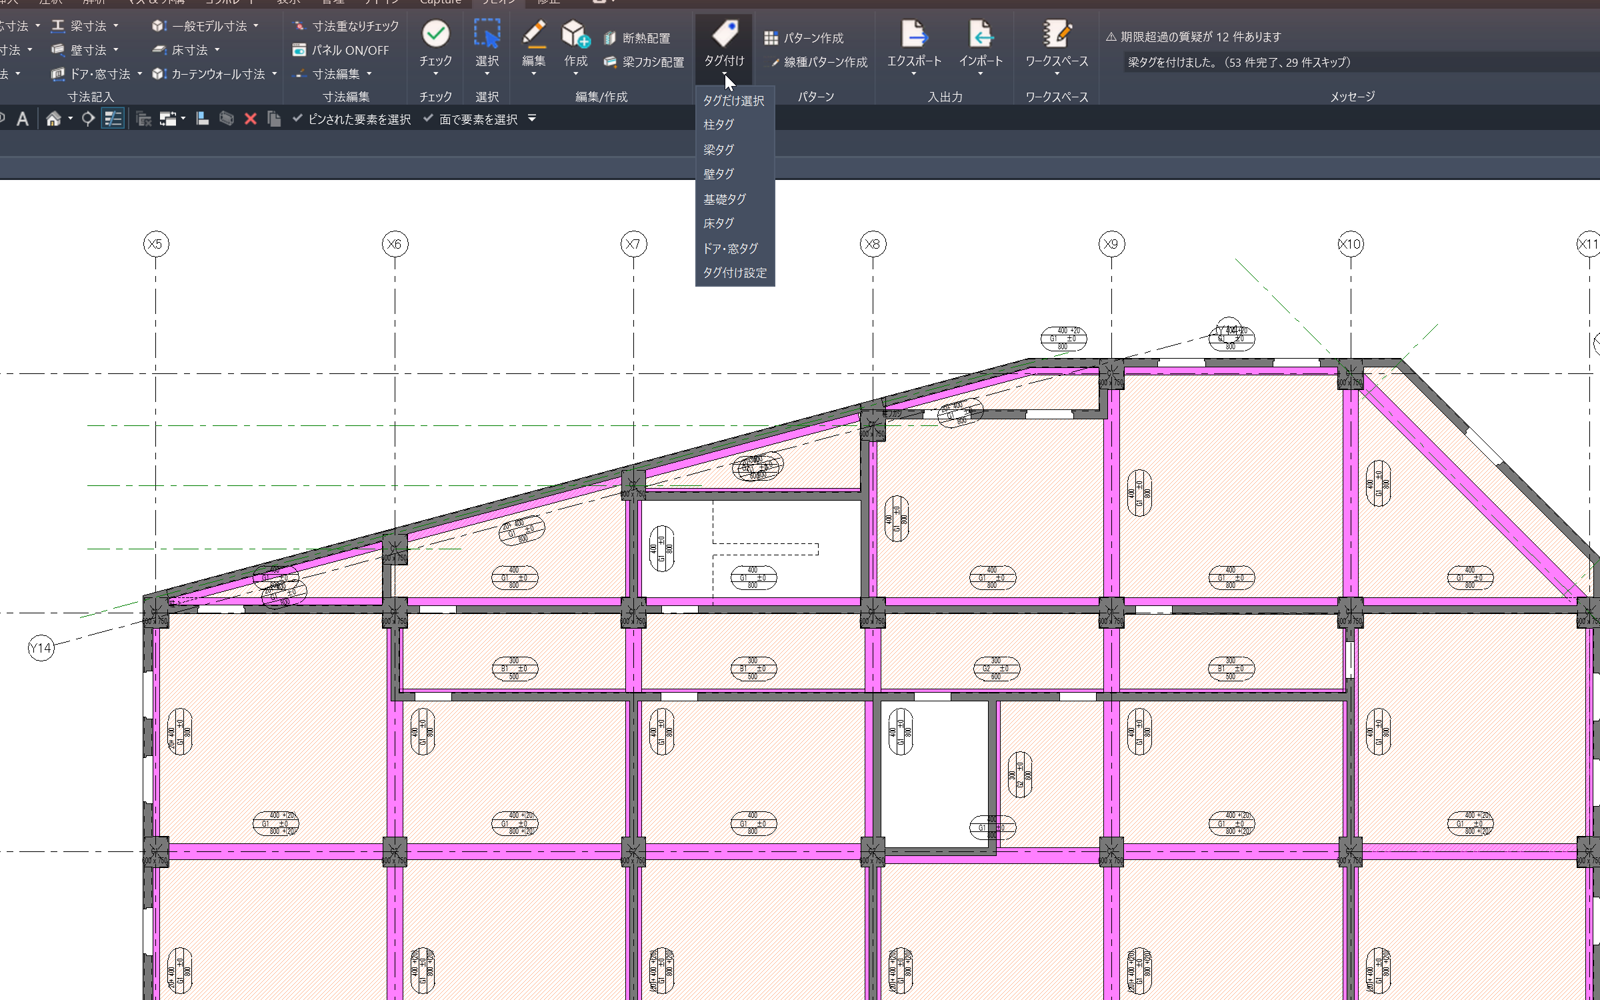Expand the 壁寸法 dropdown arrow
The width and height of the screenshot is (1600, 1000).
(116, 50)
